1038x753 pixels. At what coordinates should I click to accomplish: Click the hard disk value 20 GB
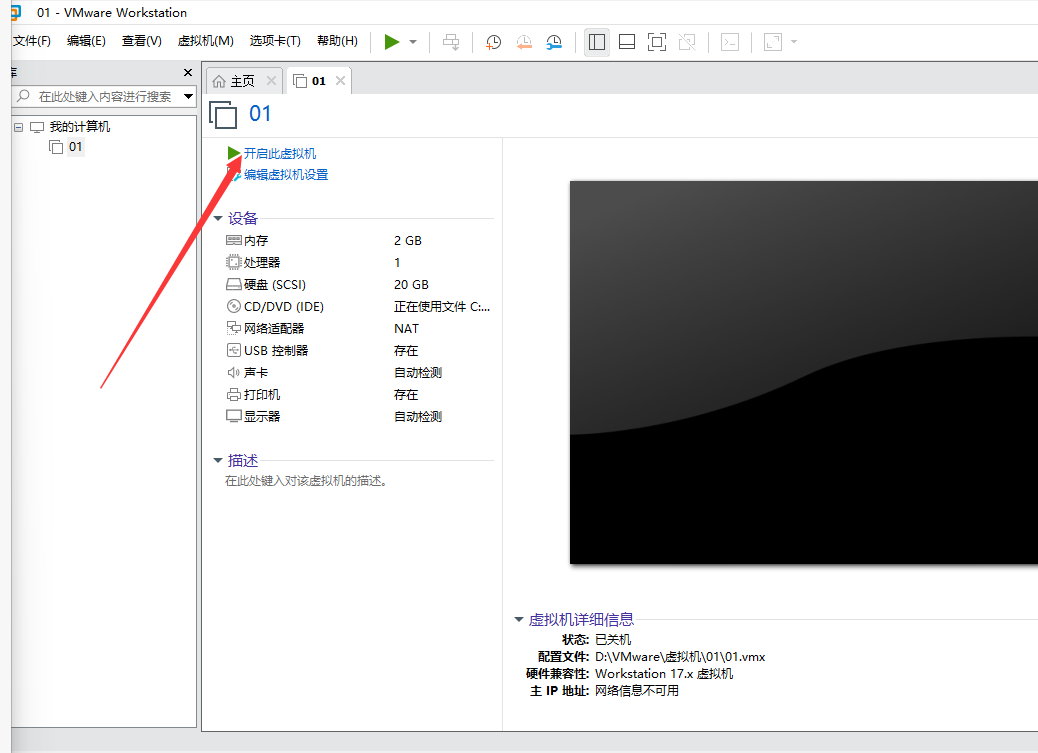[411, 285]
